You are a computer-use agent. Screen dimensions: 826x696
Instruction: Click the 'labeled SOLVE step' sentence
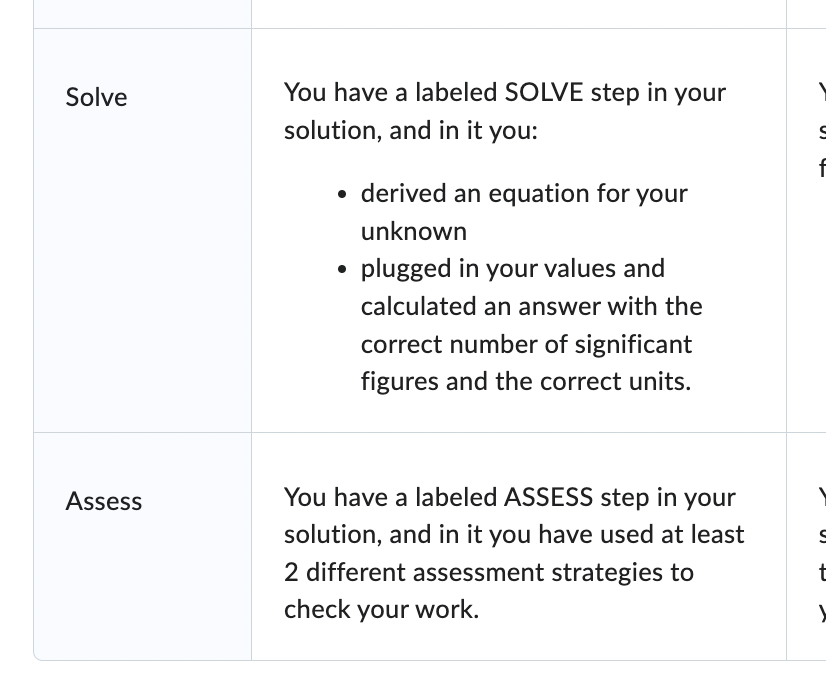(505, 111)
